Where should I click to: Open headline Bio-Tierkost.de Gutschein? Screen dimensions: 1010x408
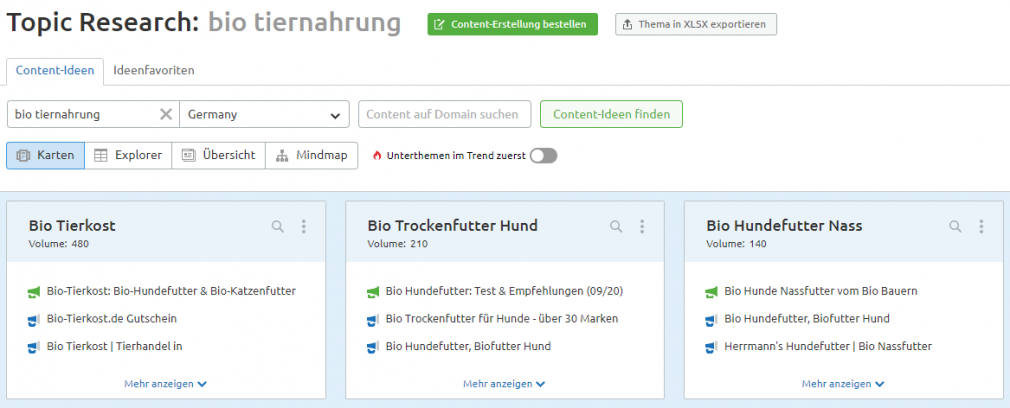click(111, 318)
